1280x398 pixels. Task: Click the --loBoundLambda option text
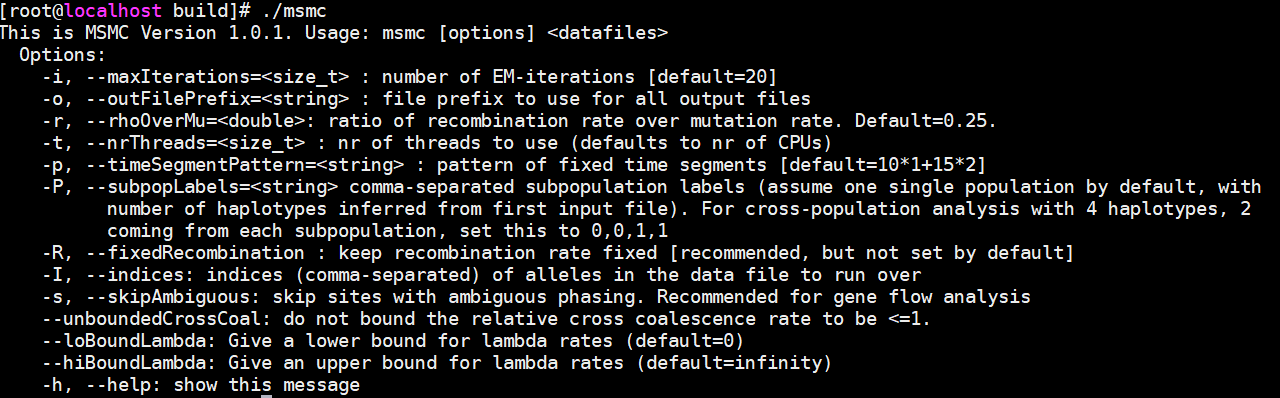coord(128,340)
